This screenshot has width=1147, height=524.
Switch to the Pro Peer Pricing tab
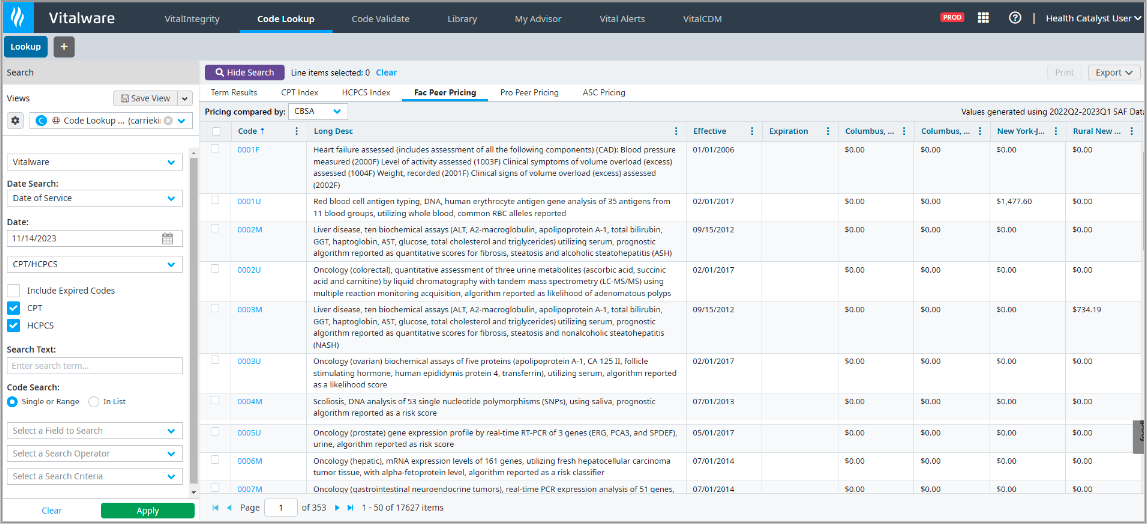(x=530, y=93)
